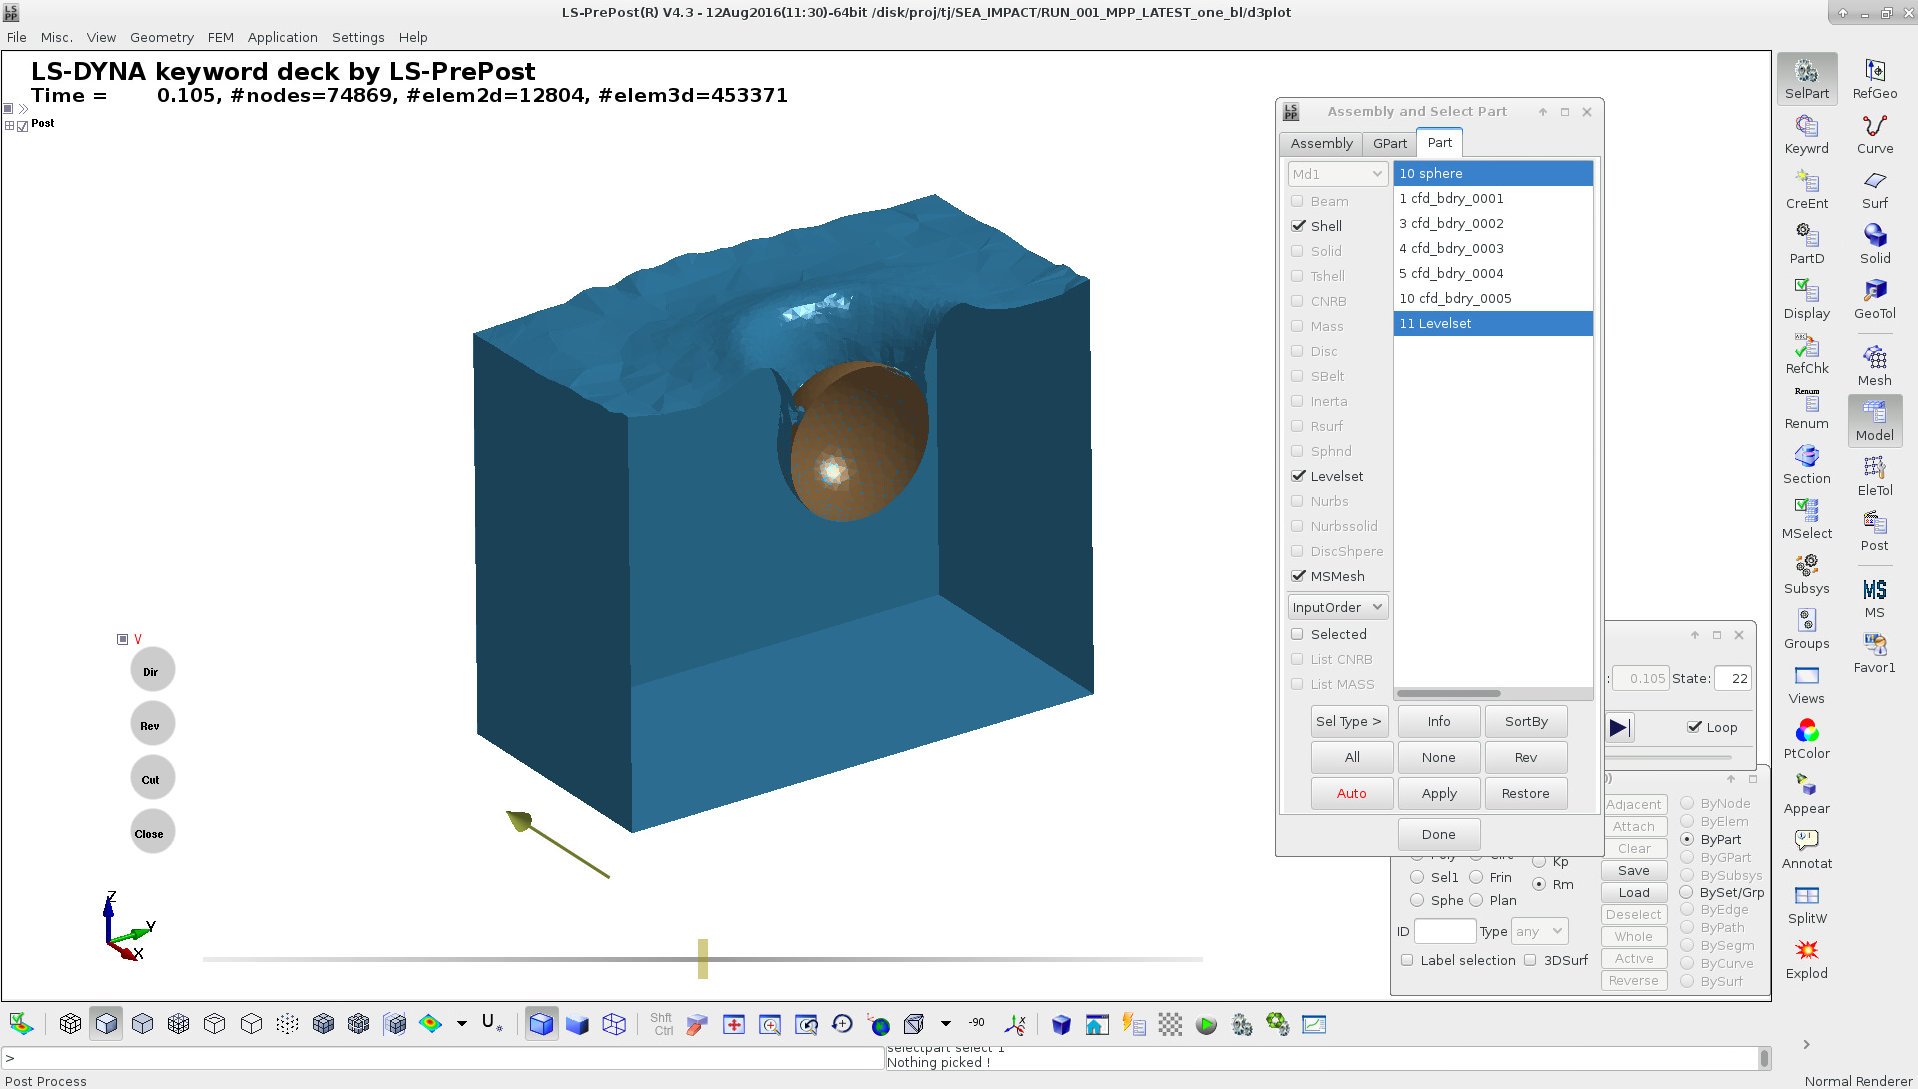Select the PtColor tool
This screenshot has height=1089, width=1918.
point(1806,739)
